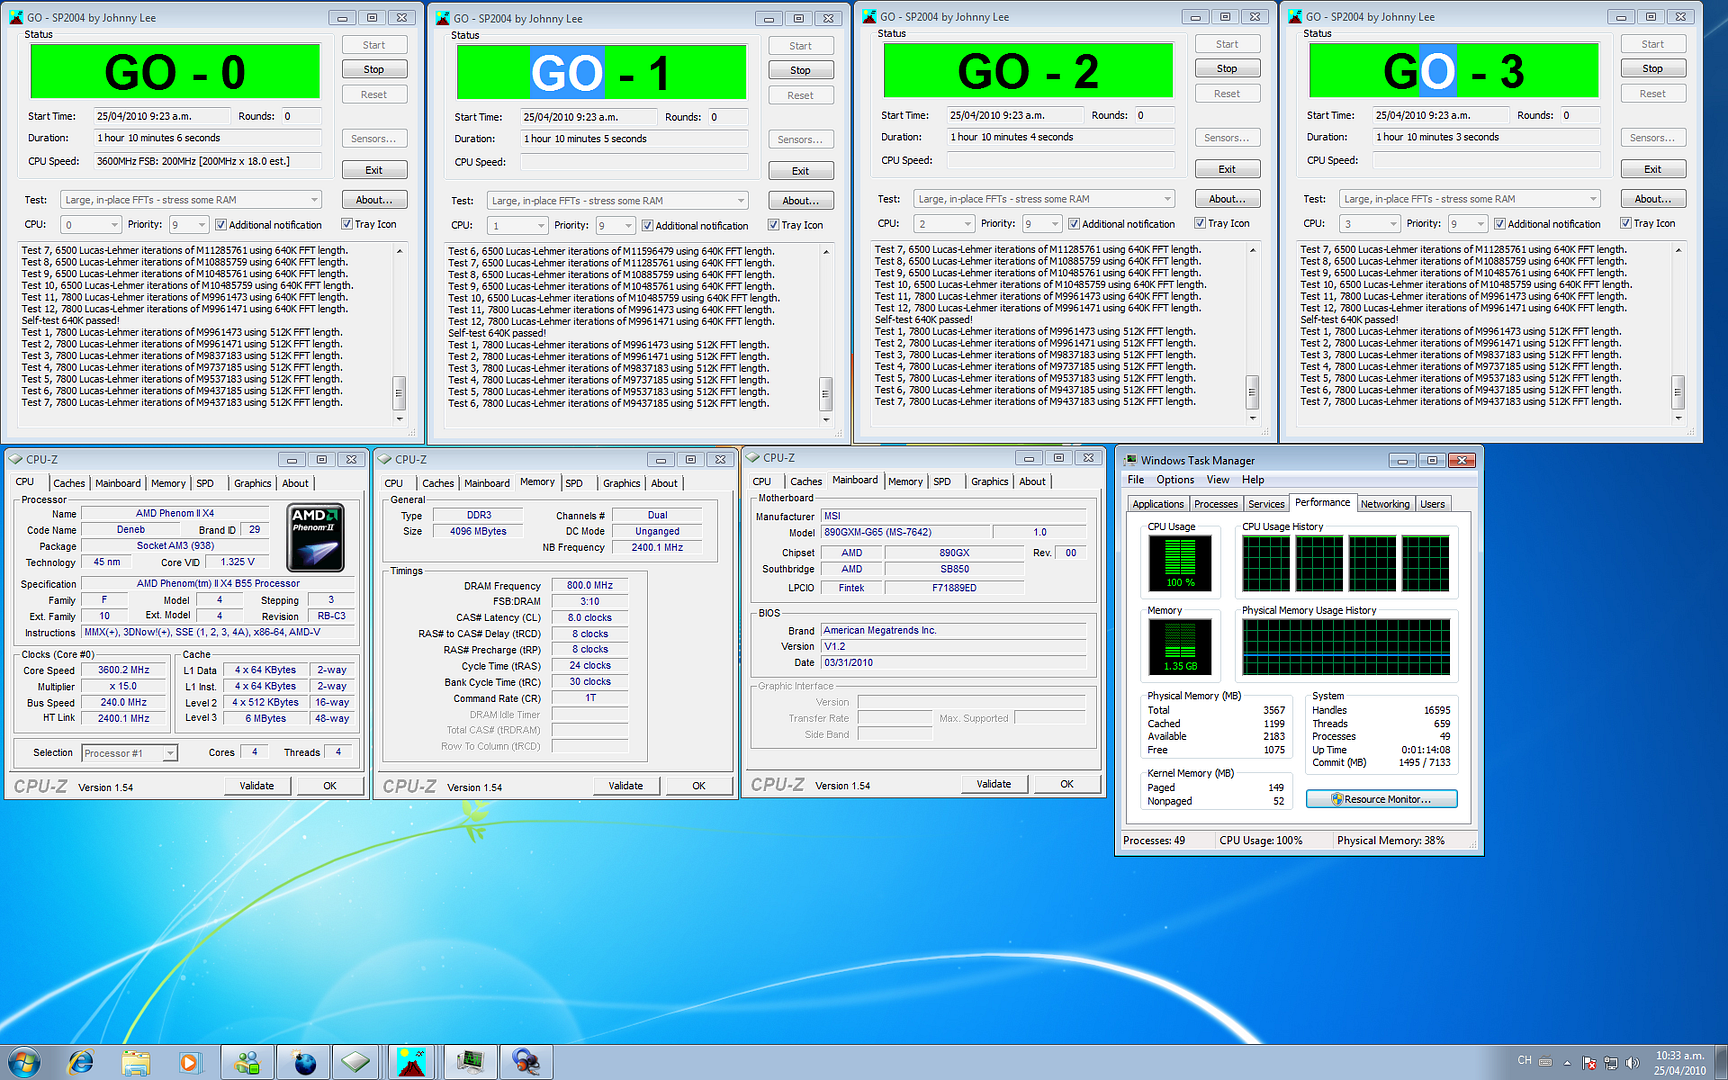The image size is (1728, 1080).
Task: Select the Task Manager taskbar icon
Action: click(x=470, y=1062)
